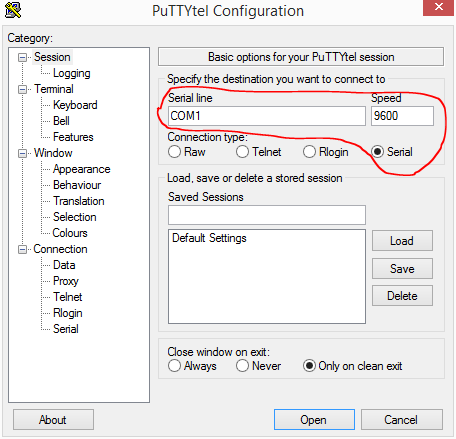
Task: Open the Logging settings category
Action: pyautogui.click(x=72, y=73)
